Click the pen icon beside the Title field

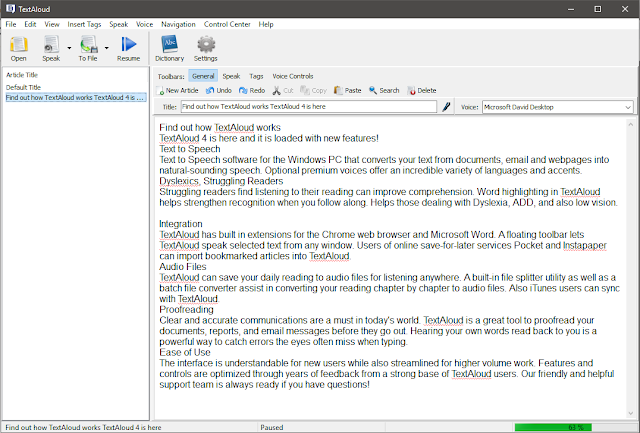click(x=446, y=107)
